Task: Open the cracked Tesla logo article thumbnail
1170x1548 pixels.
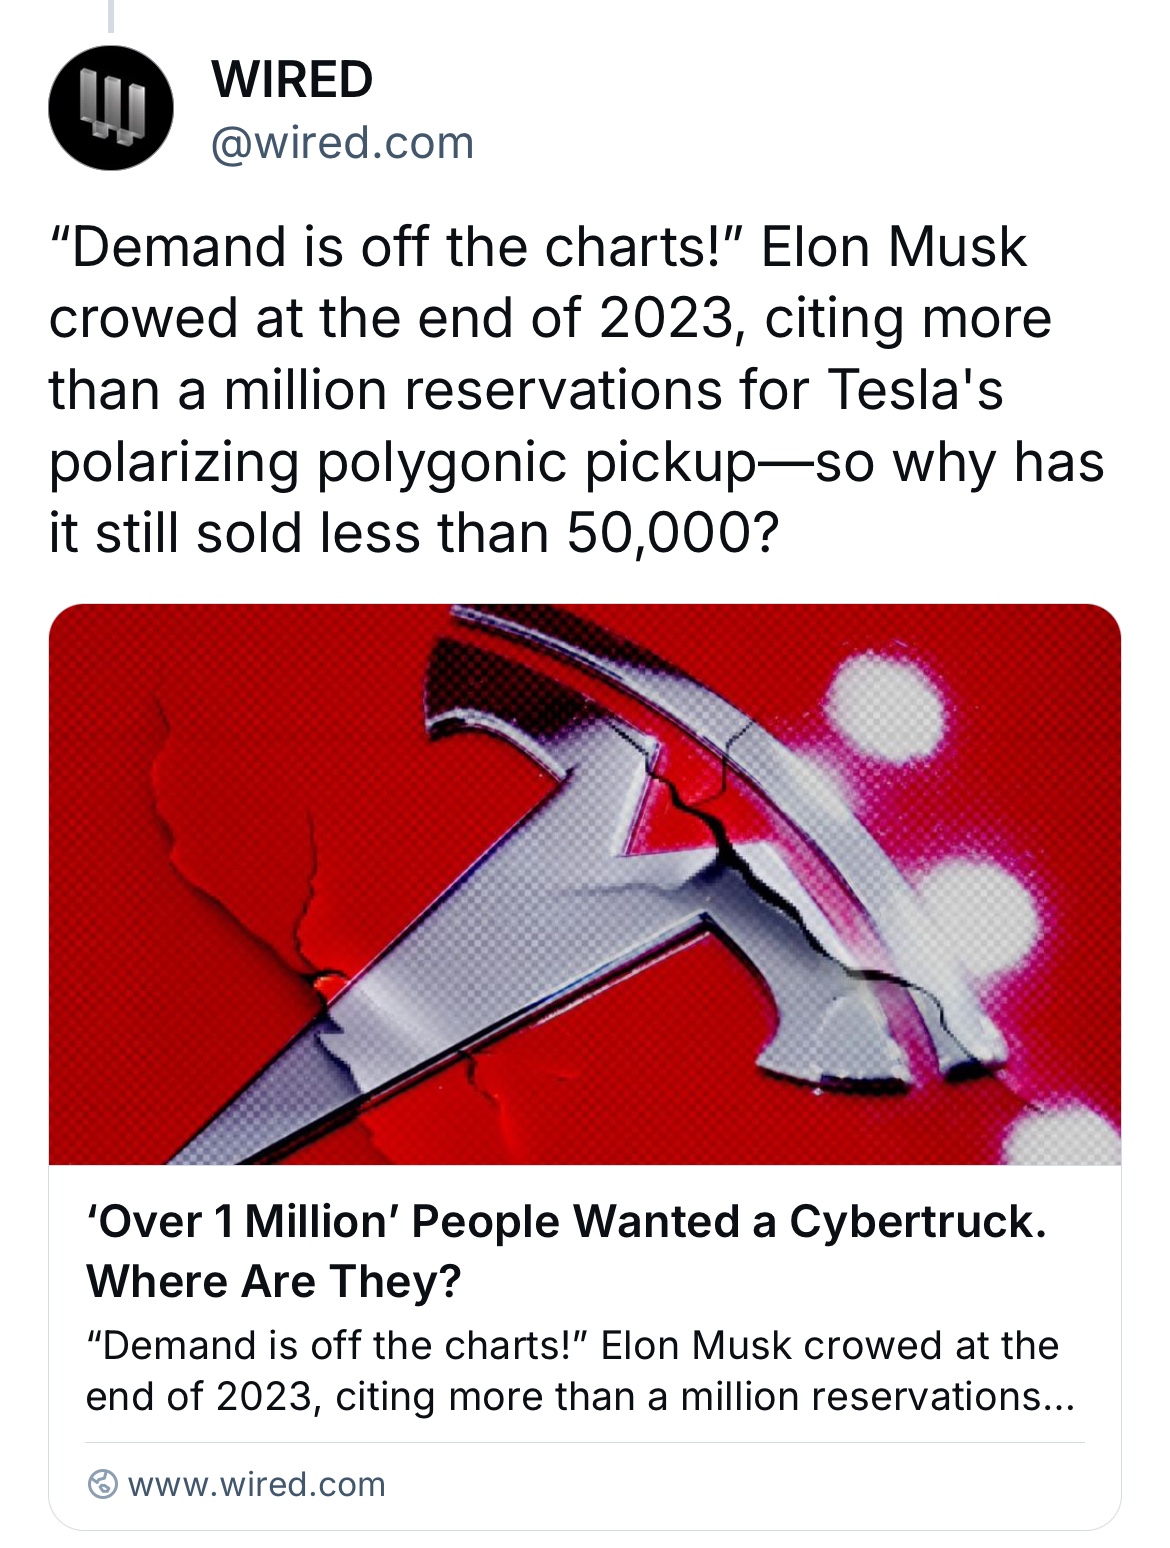Action: [x=584, y=884]
